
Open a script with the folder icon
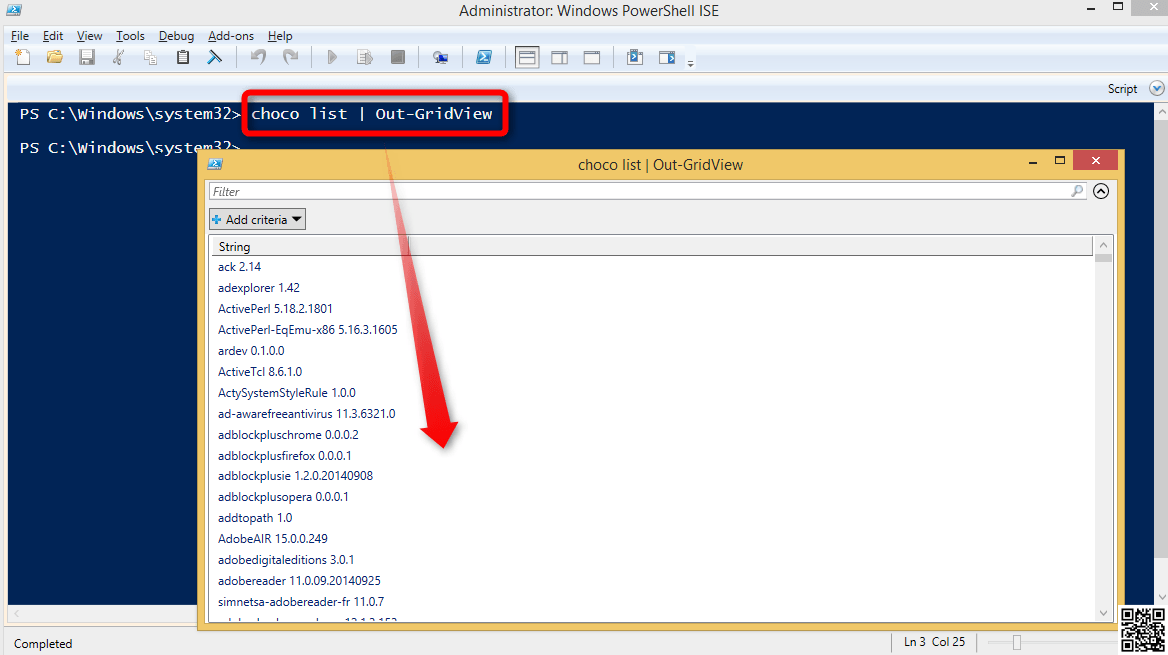[x=54, y=57]
